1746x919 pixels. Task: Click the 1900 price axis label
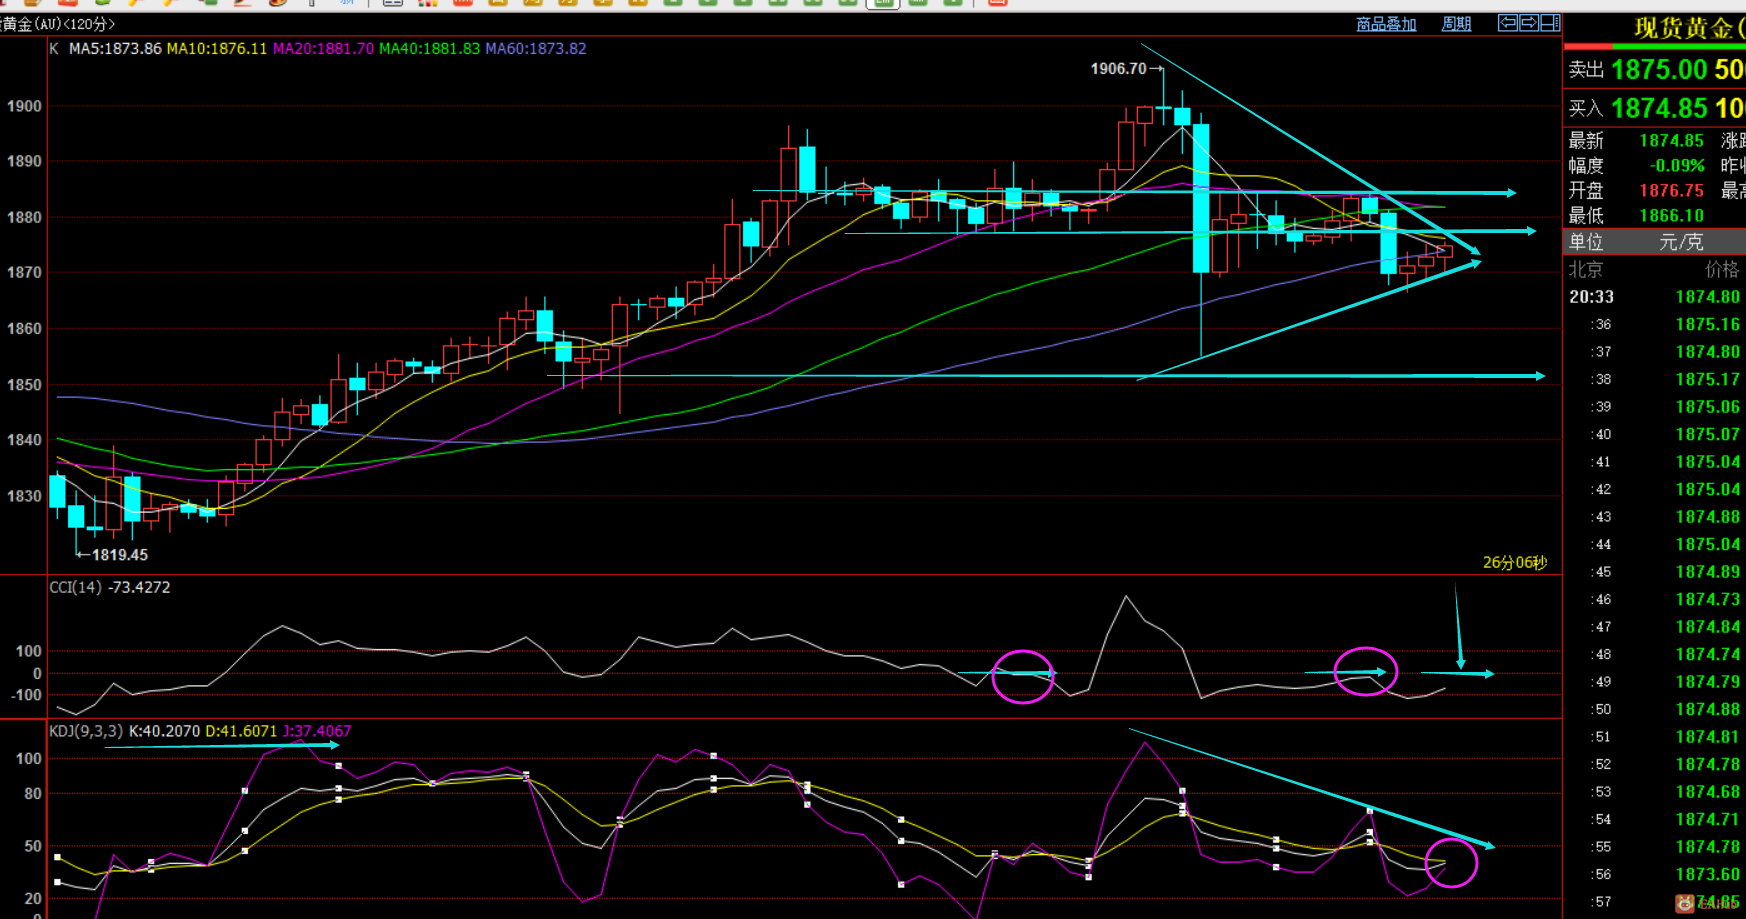tap(24, 106)
